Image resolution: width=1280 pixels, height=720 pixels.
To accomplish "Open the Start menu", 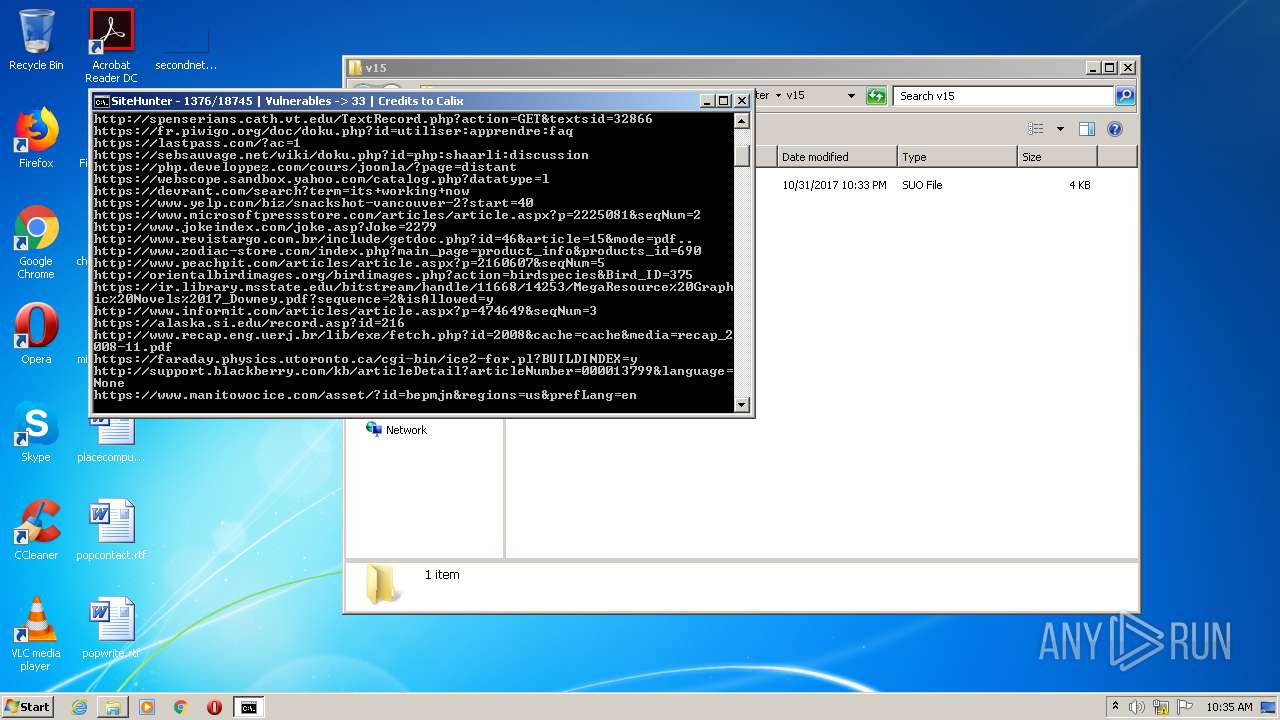I will (x=28, y=707).
